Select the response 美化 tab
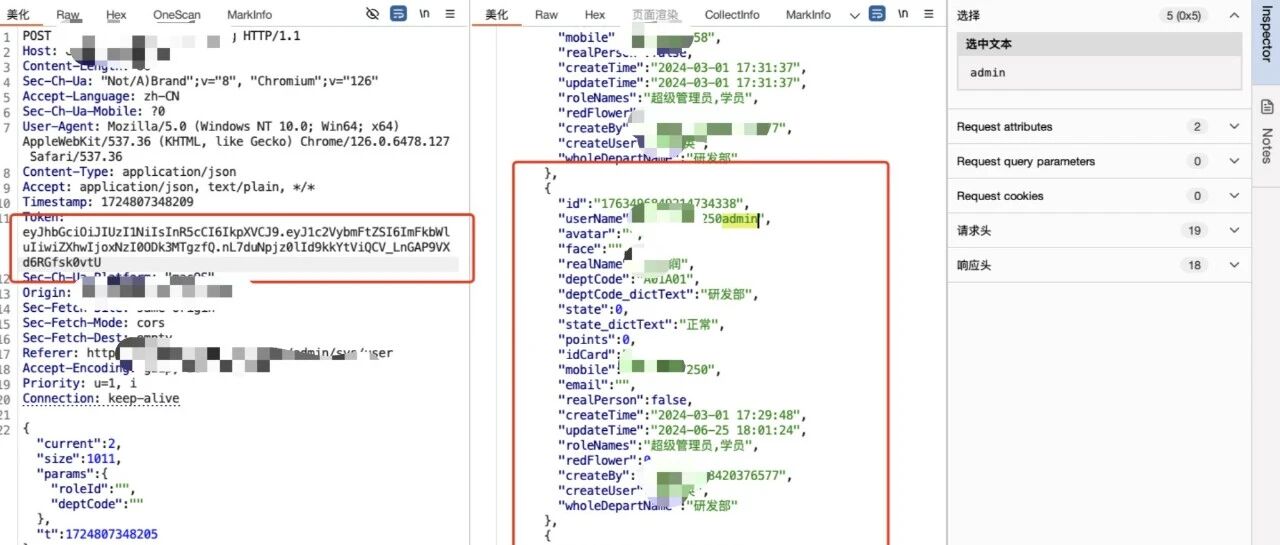Screen dimensions: 1280x545 tap(497, 15)
